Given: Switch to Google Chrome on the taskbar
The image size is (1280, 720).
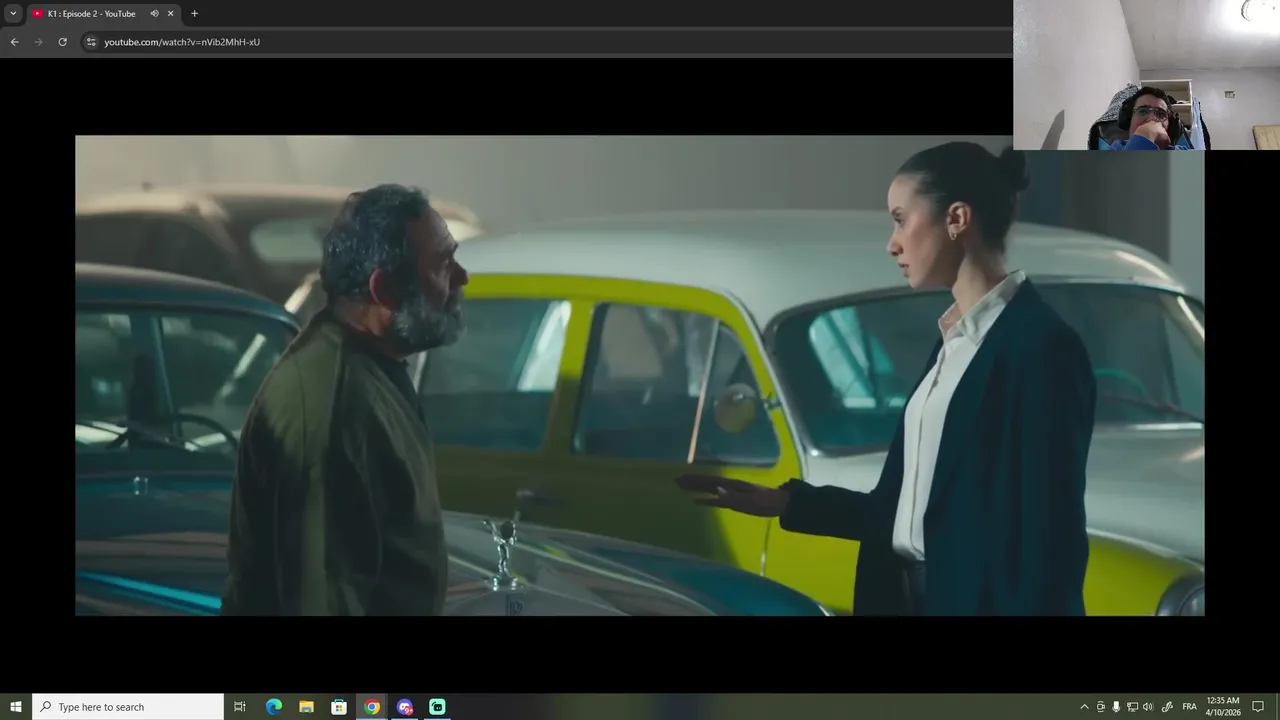Looking at the screenshot, I should (x=372, y=707).
